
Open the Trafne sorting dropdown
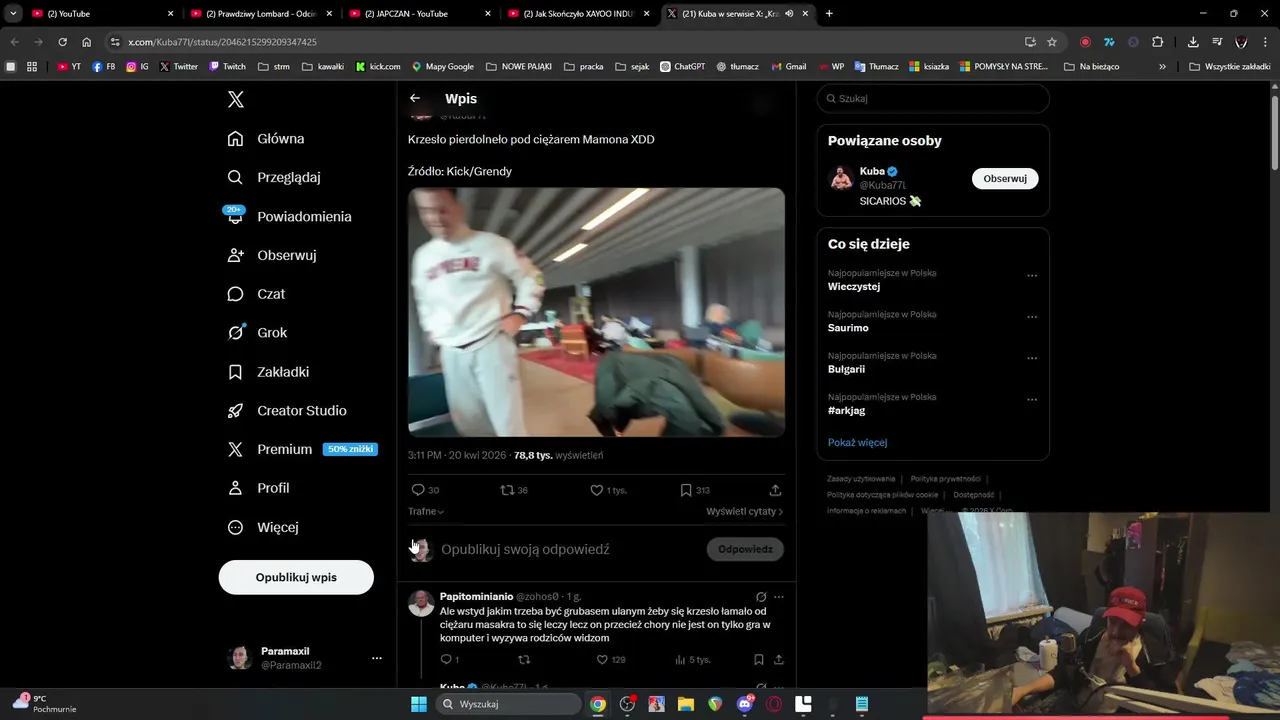(426, 511)
